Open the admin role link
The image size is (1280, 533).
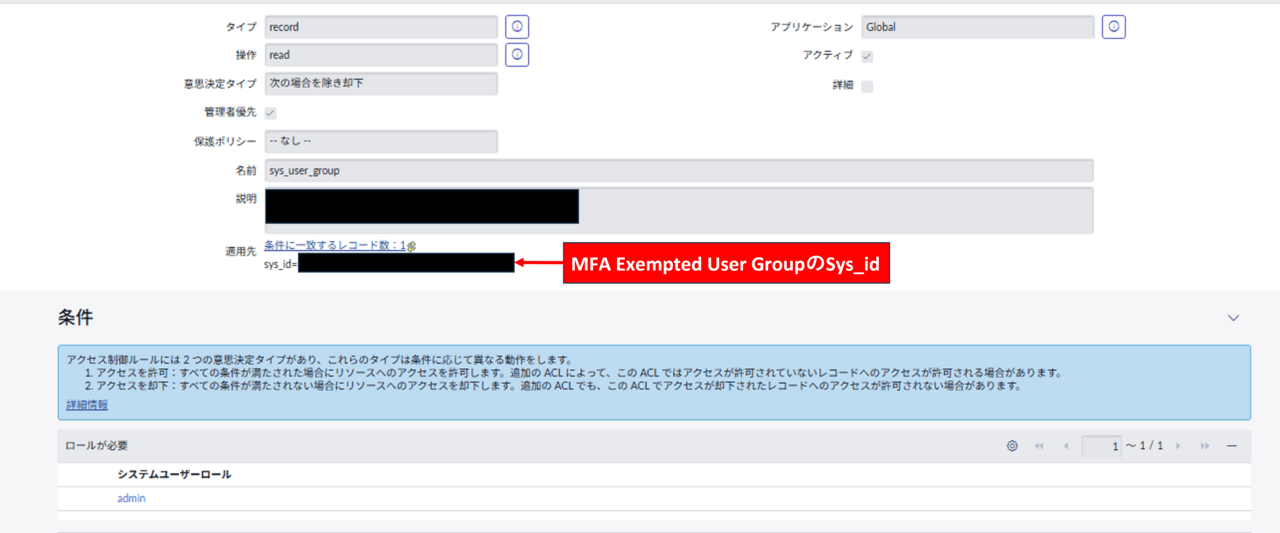131,498
